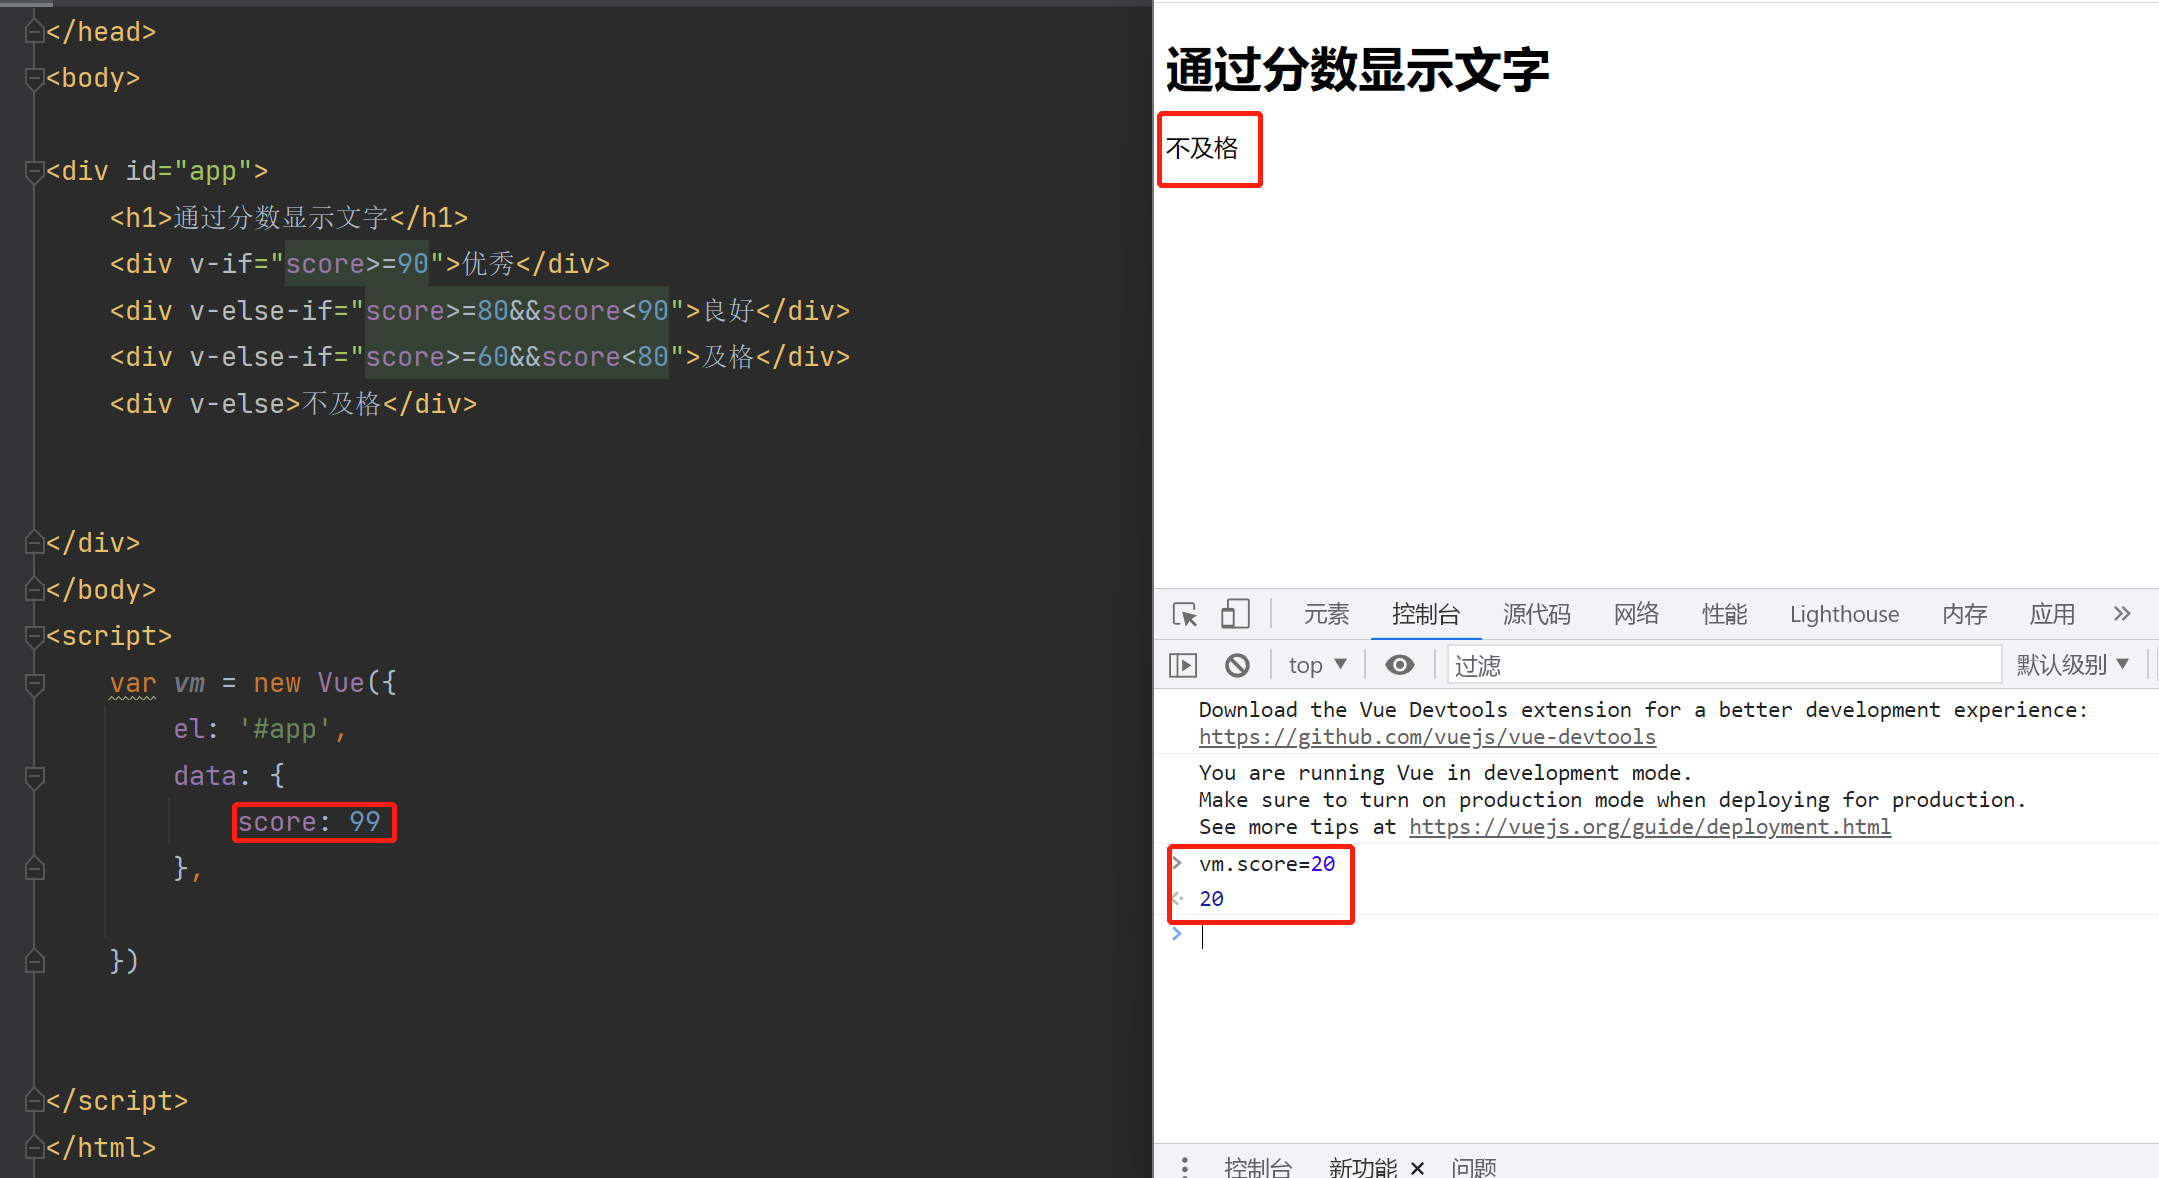Open the vue-devtools GitHub link

coord(1427,737)
